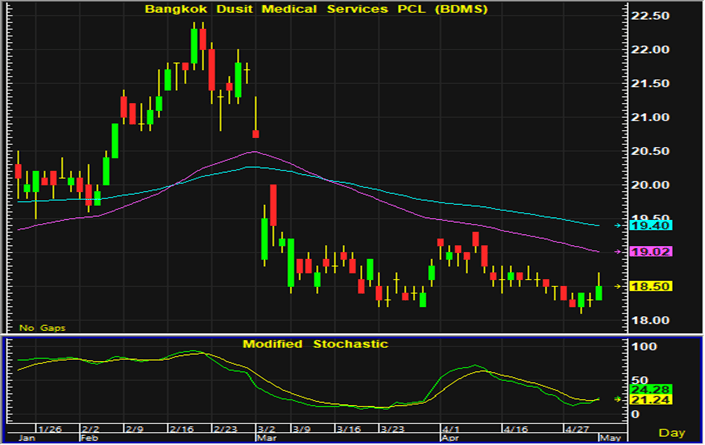The height and width of the screenshot is (445, 705).
Task: Click the 22.50 price scale label
Action: [650, 16]
